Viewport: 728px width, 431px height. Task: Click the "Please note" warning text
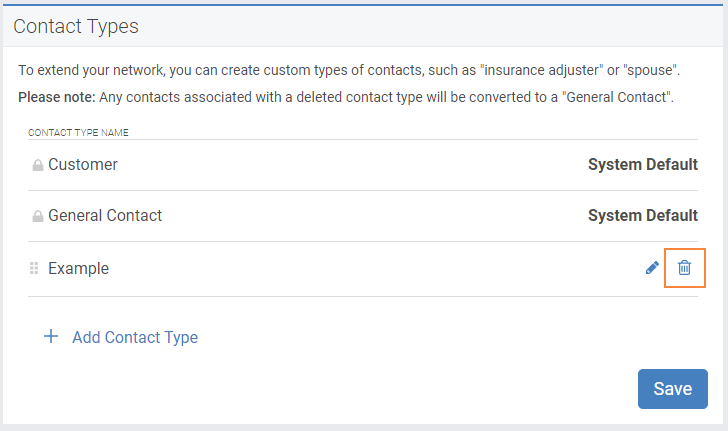coord(346,97)
